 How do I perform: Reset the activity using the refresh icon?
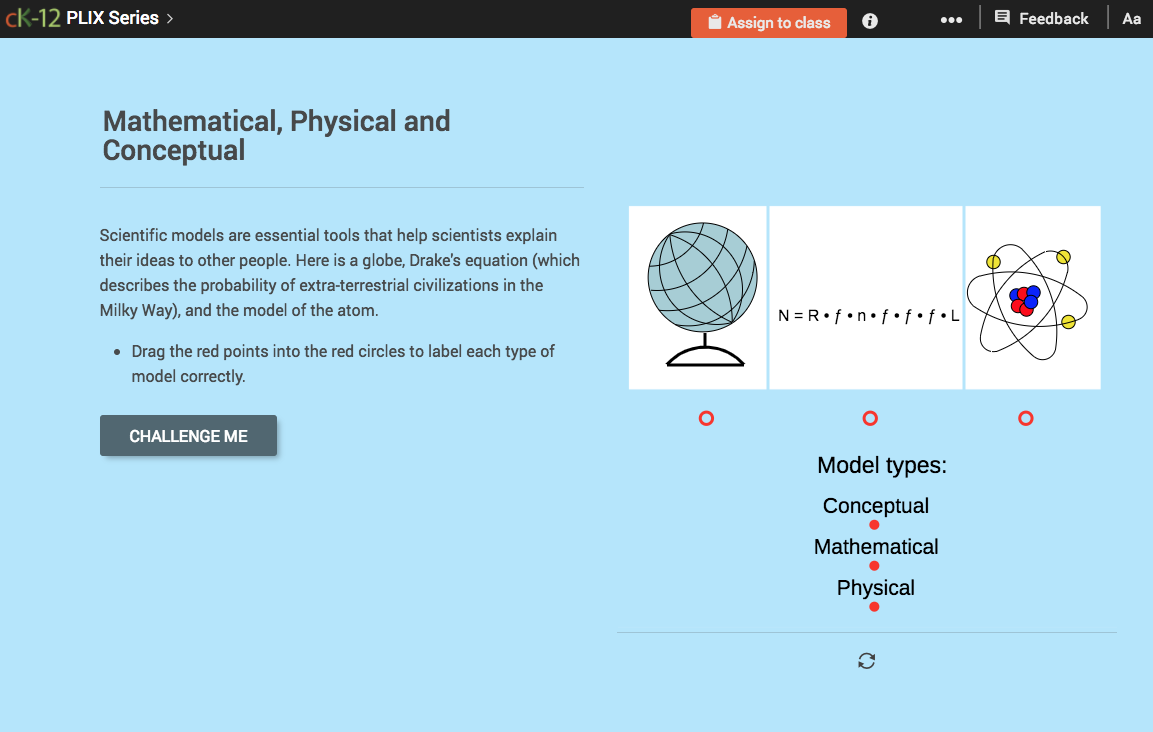pyautogui.click(x=866, y=660)
